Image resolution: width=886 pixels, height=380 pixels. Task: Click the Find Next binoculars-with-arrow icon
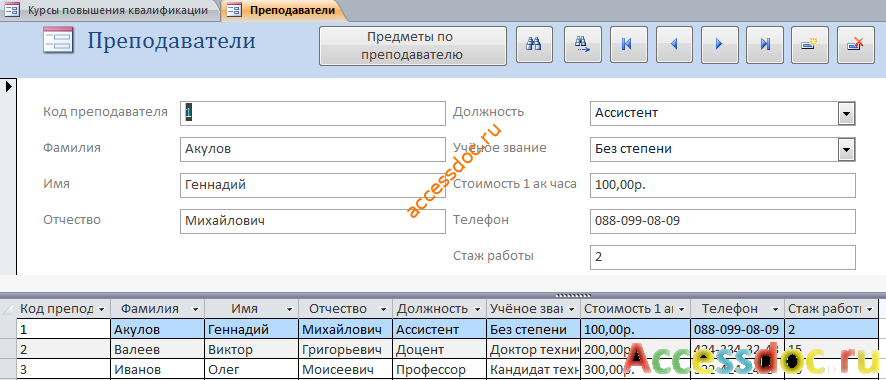[582, 44]
